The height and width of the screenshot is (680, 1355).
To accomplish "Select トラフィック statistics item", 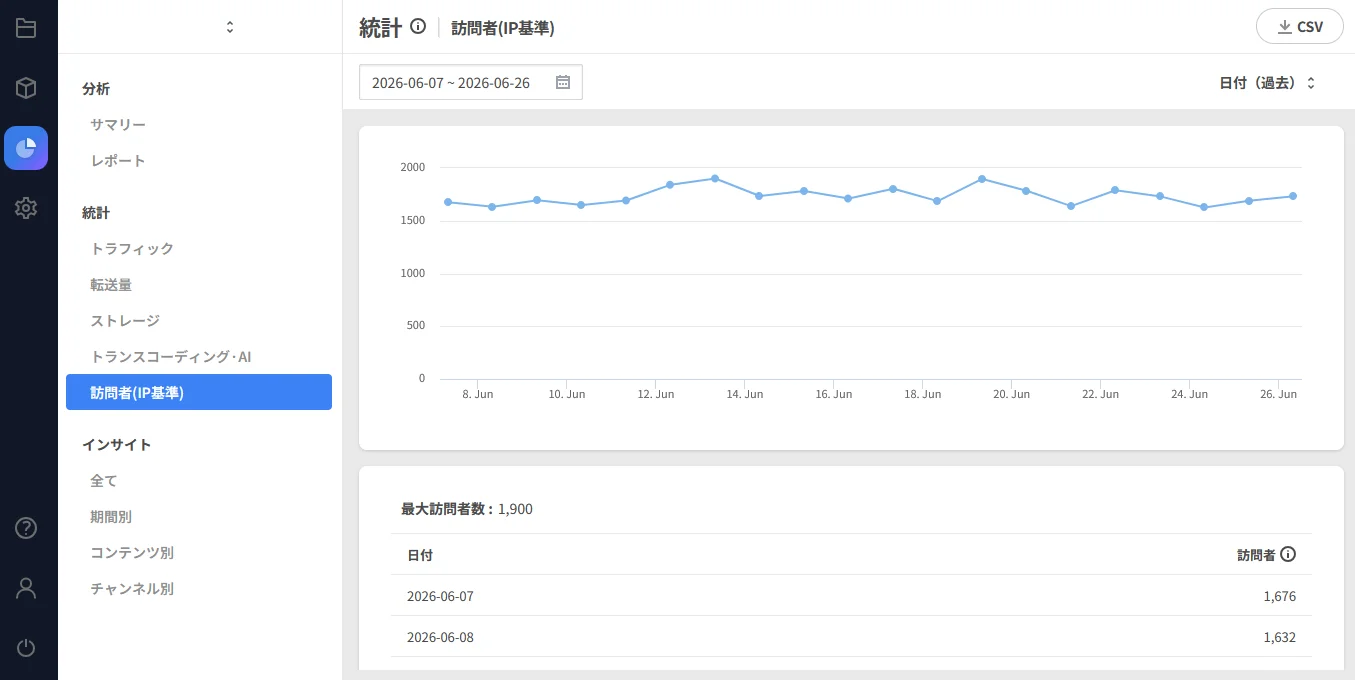I will pos(132,249).
